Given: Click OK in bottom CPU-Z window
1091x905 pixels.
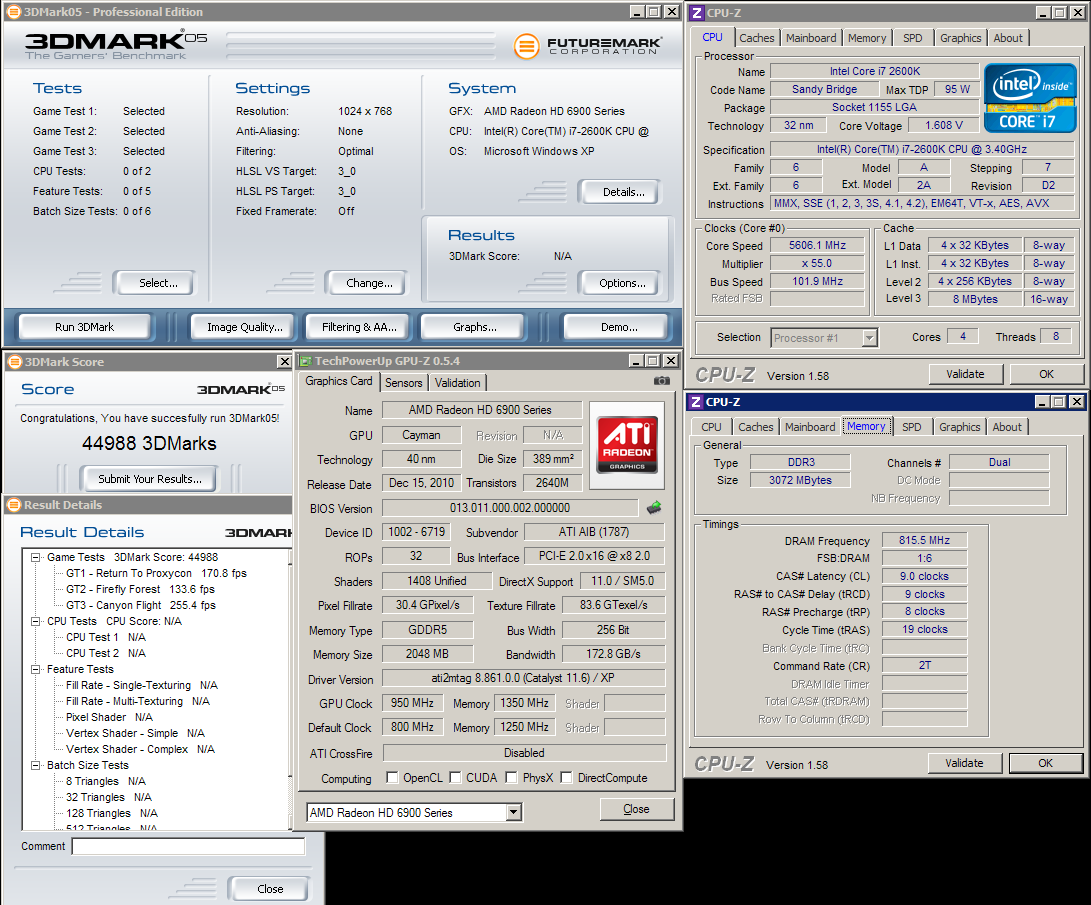Looking at the screenshot, I should (1045, 763).
